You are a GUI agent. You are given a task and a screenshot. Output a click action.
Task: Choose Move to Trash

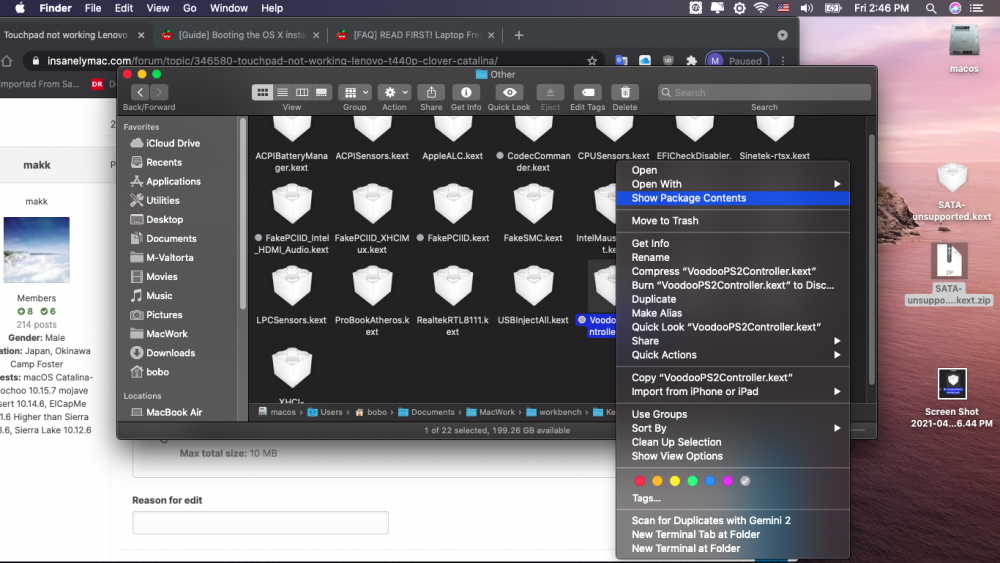click(x=733, y=221)
